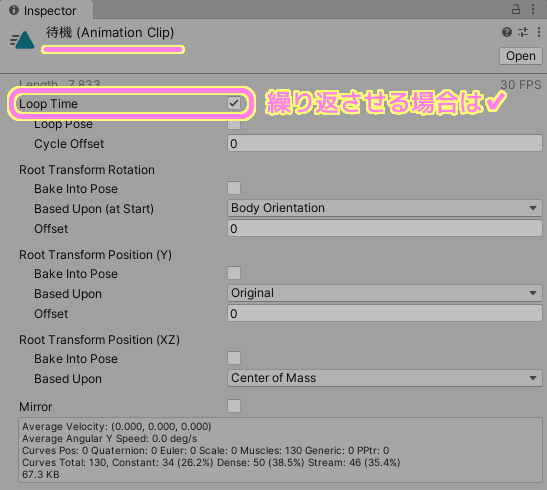Click the Open button
The width and height of the screenshot is (547, 490).
(521, 56)
